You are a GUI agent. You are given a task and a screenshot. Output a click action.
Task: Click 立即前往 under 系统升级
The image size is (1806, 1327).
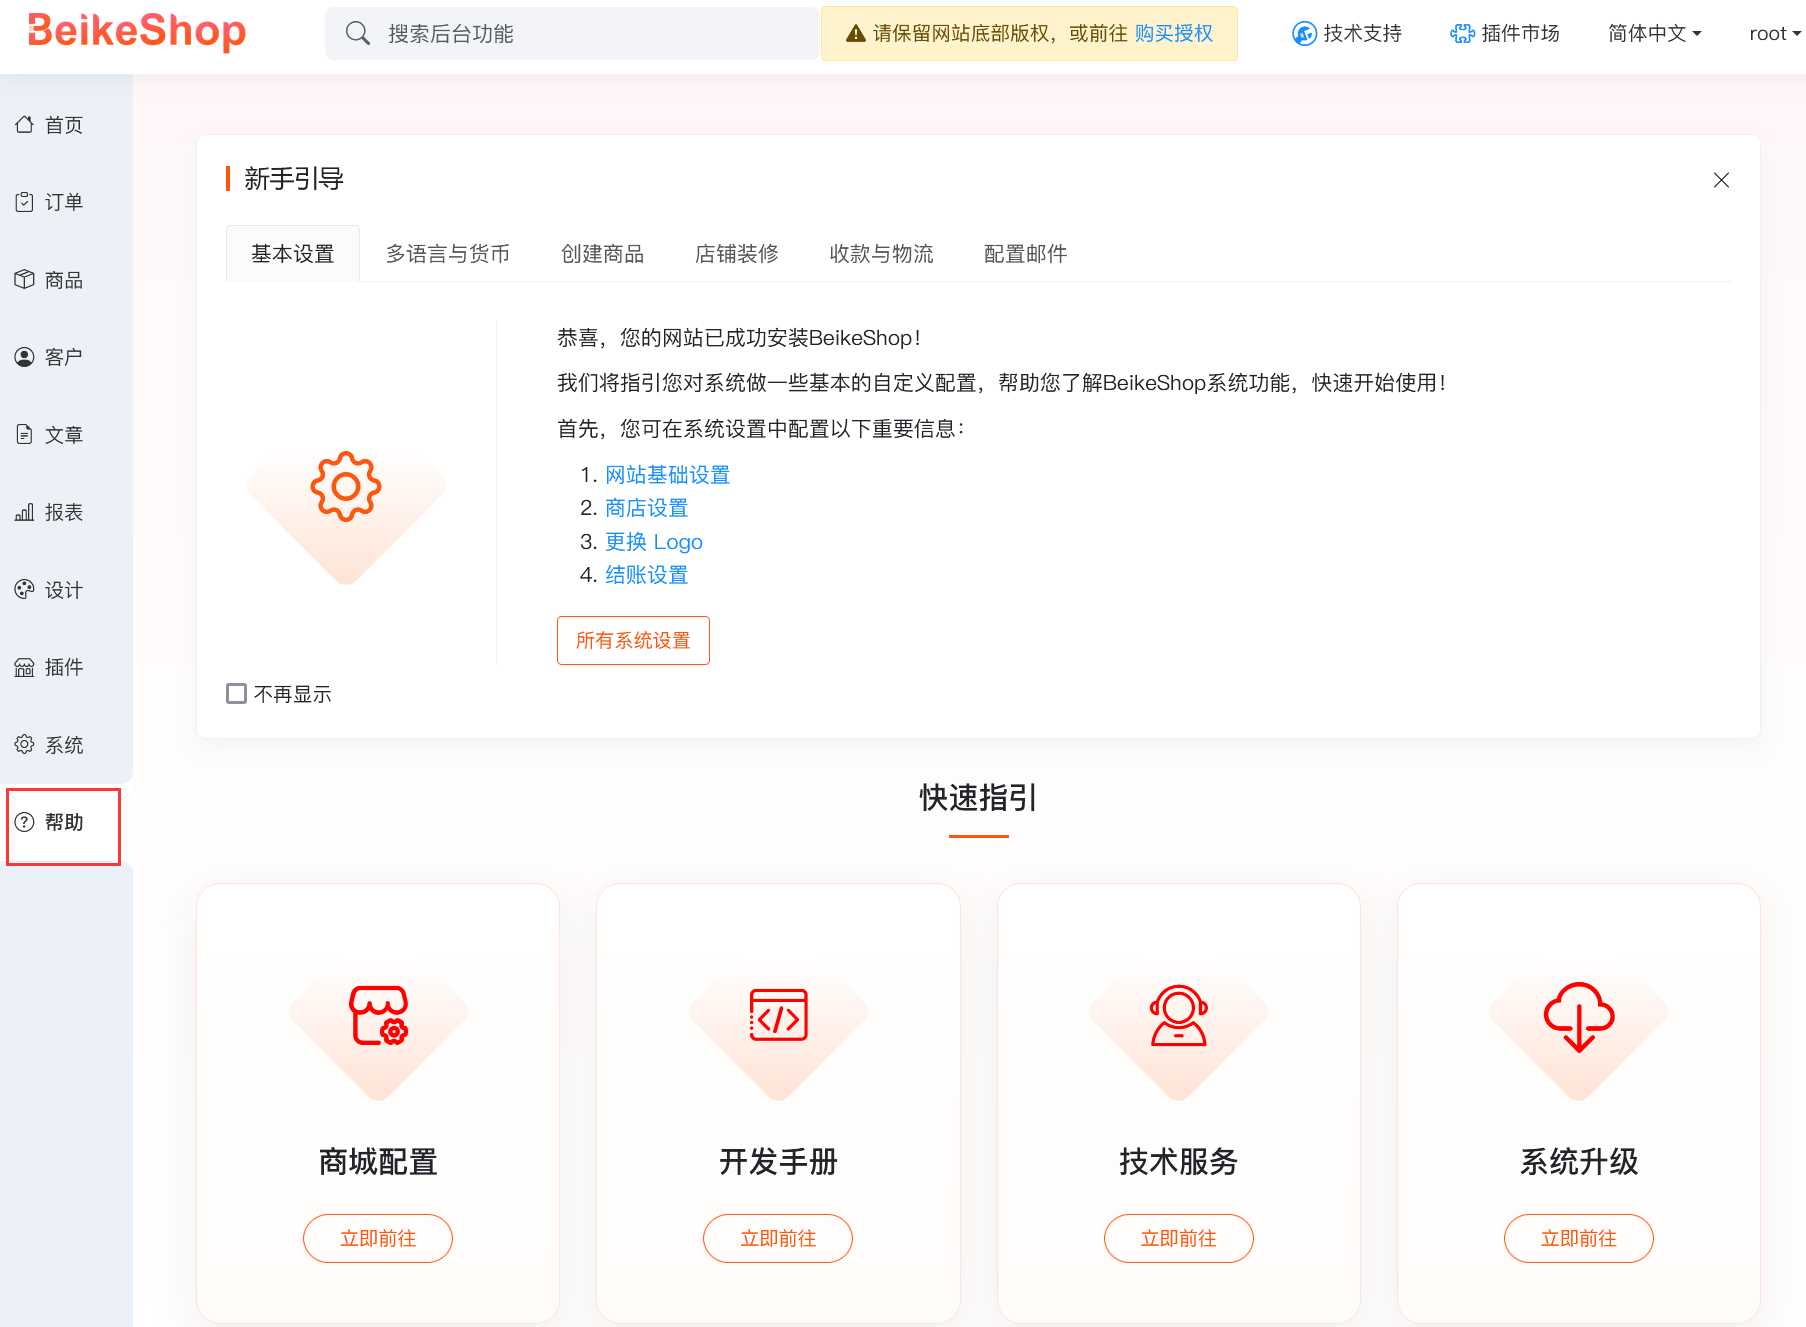pyautogui.click(x=1578, y=1238)
